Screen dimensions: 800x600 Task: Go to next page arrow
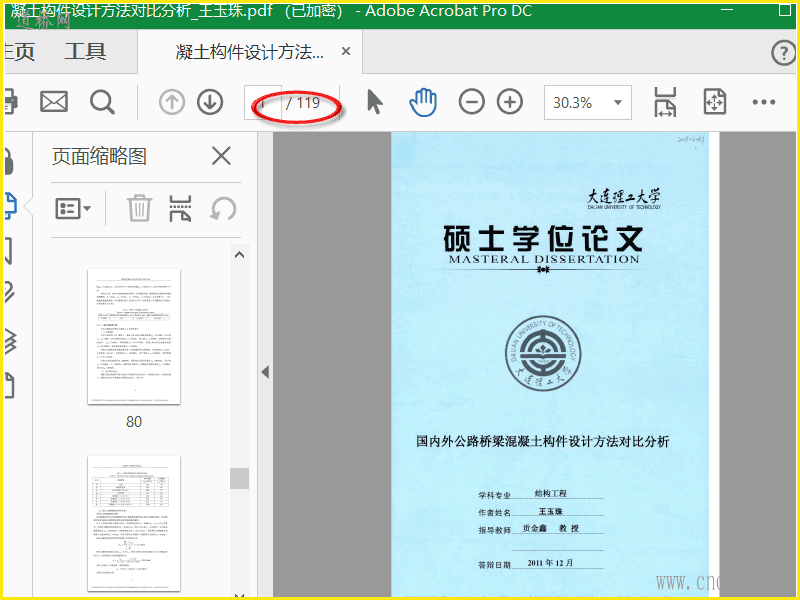click(x=210, y=102)
